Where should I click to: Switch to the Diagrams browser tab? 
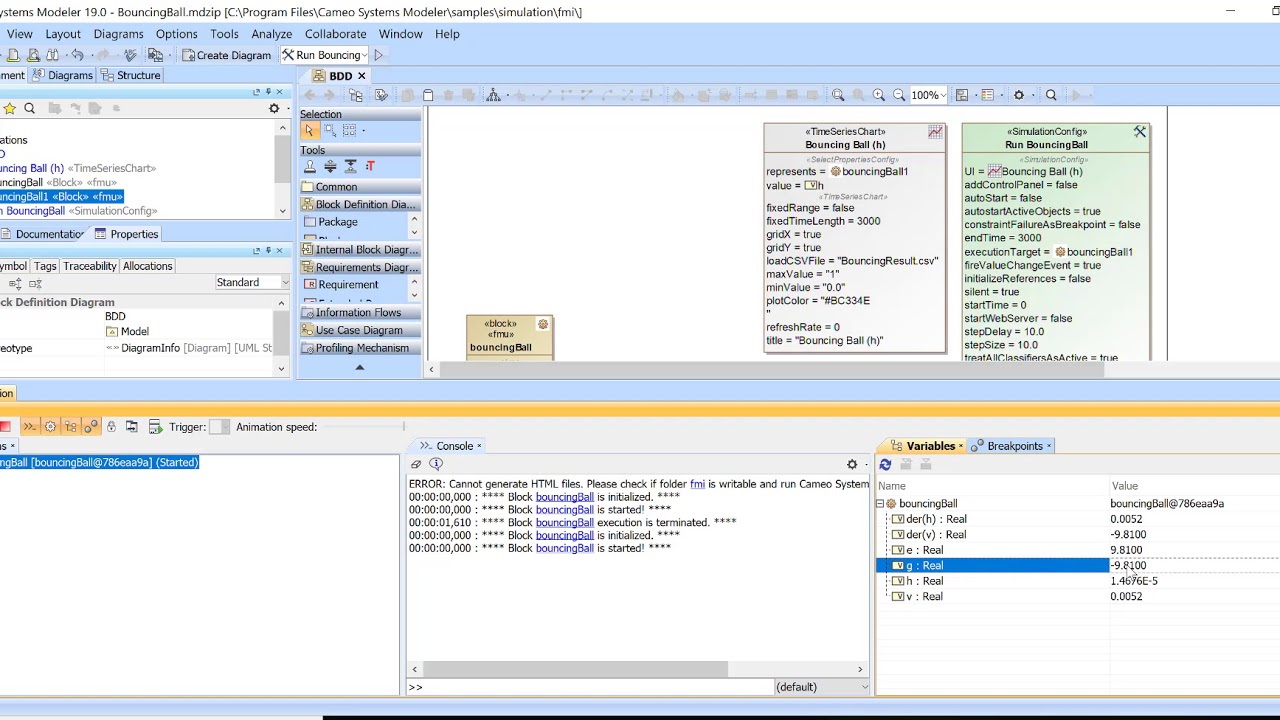(x=63, y=75)
